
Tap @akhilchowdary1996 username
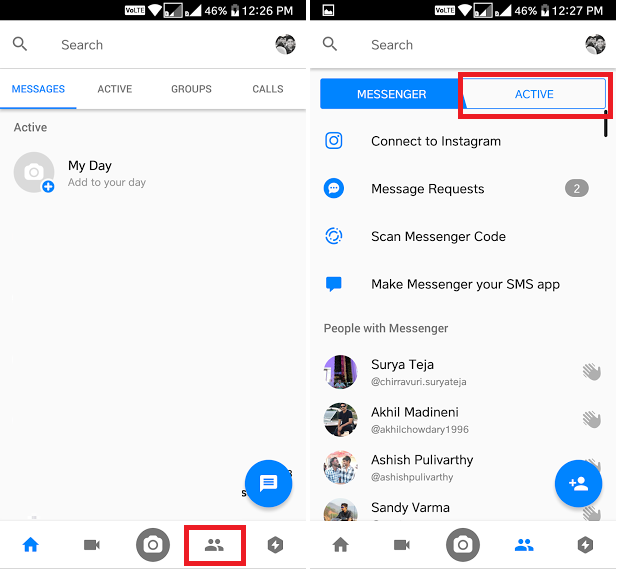click(420, 429)
